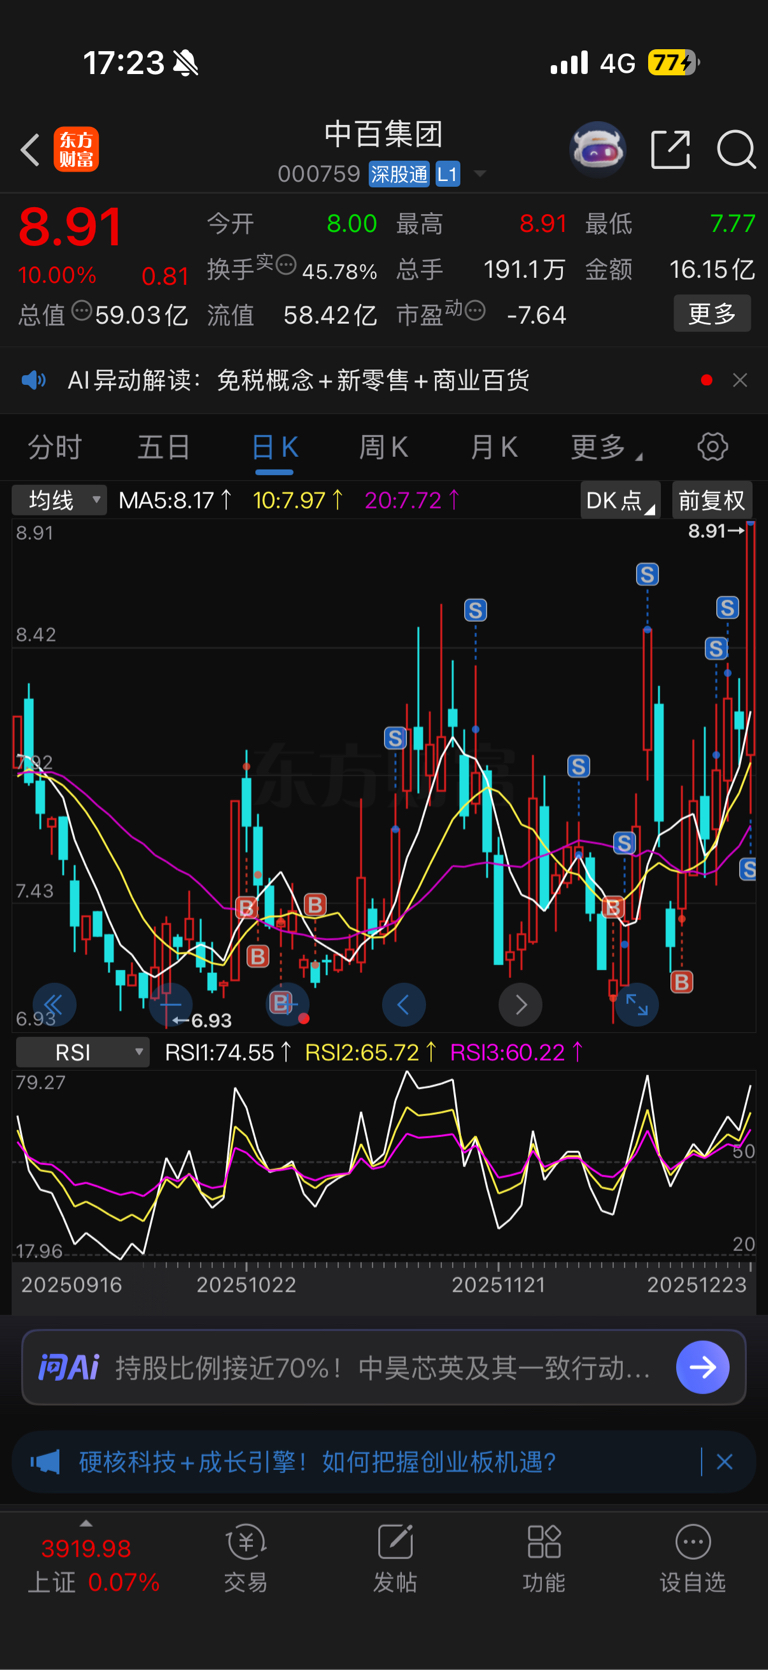This screenshot has height=1670, width=768.
Task: Jump to earliest with double-left chevron
Action: point(54,1004)
